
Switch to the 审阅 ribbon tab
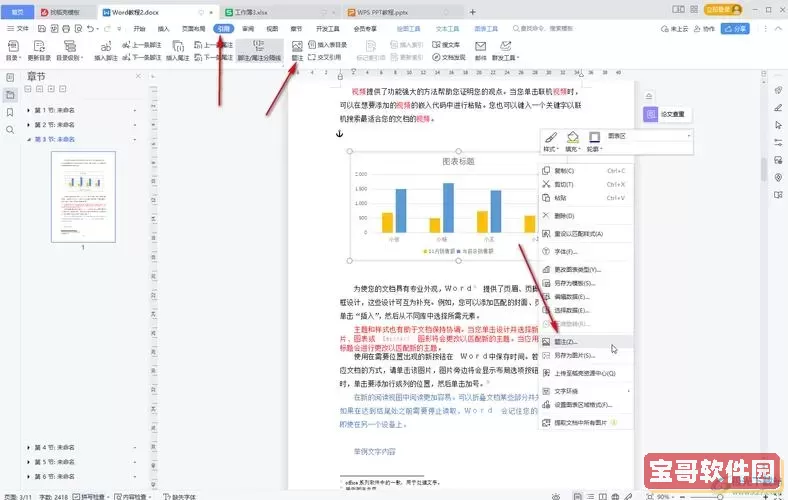point(248,29)
